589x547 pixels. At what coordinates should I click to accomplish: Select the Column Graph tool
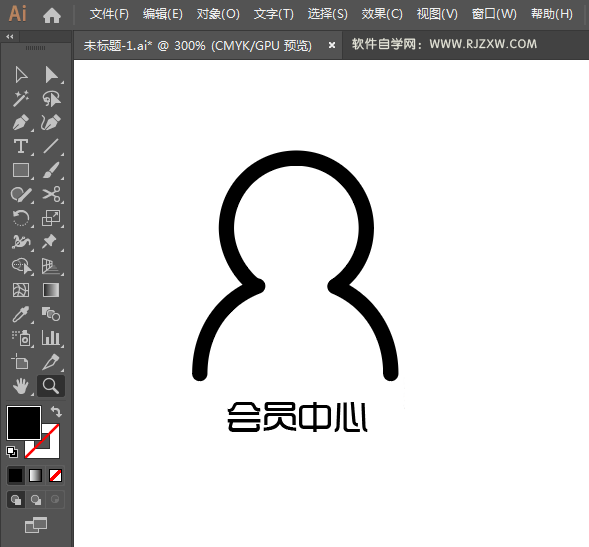pyautogui.click(x=51, y=338)
